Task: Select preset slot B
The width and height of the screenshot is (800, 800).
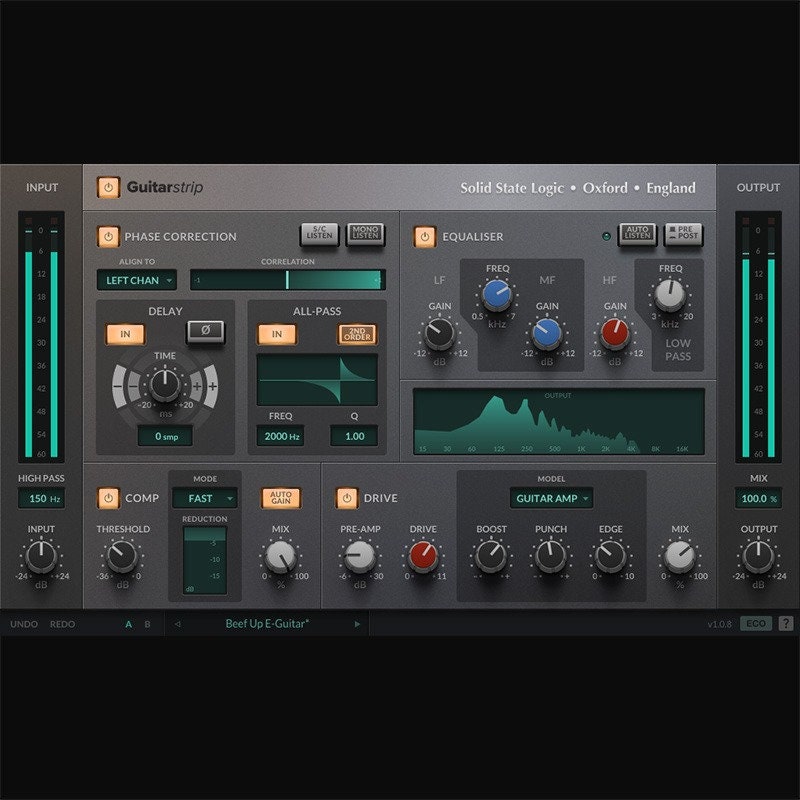Action: pyautogui.click(x=147, y=624)
